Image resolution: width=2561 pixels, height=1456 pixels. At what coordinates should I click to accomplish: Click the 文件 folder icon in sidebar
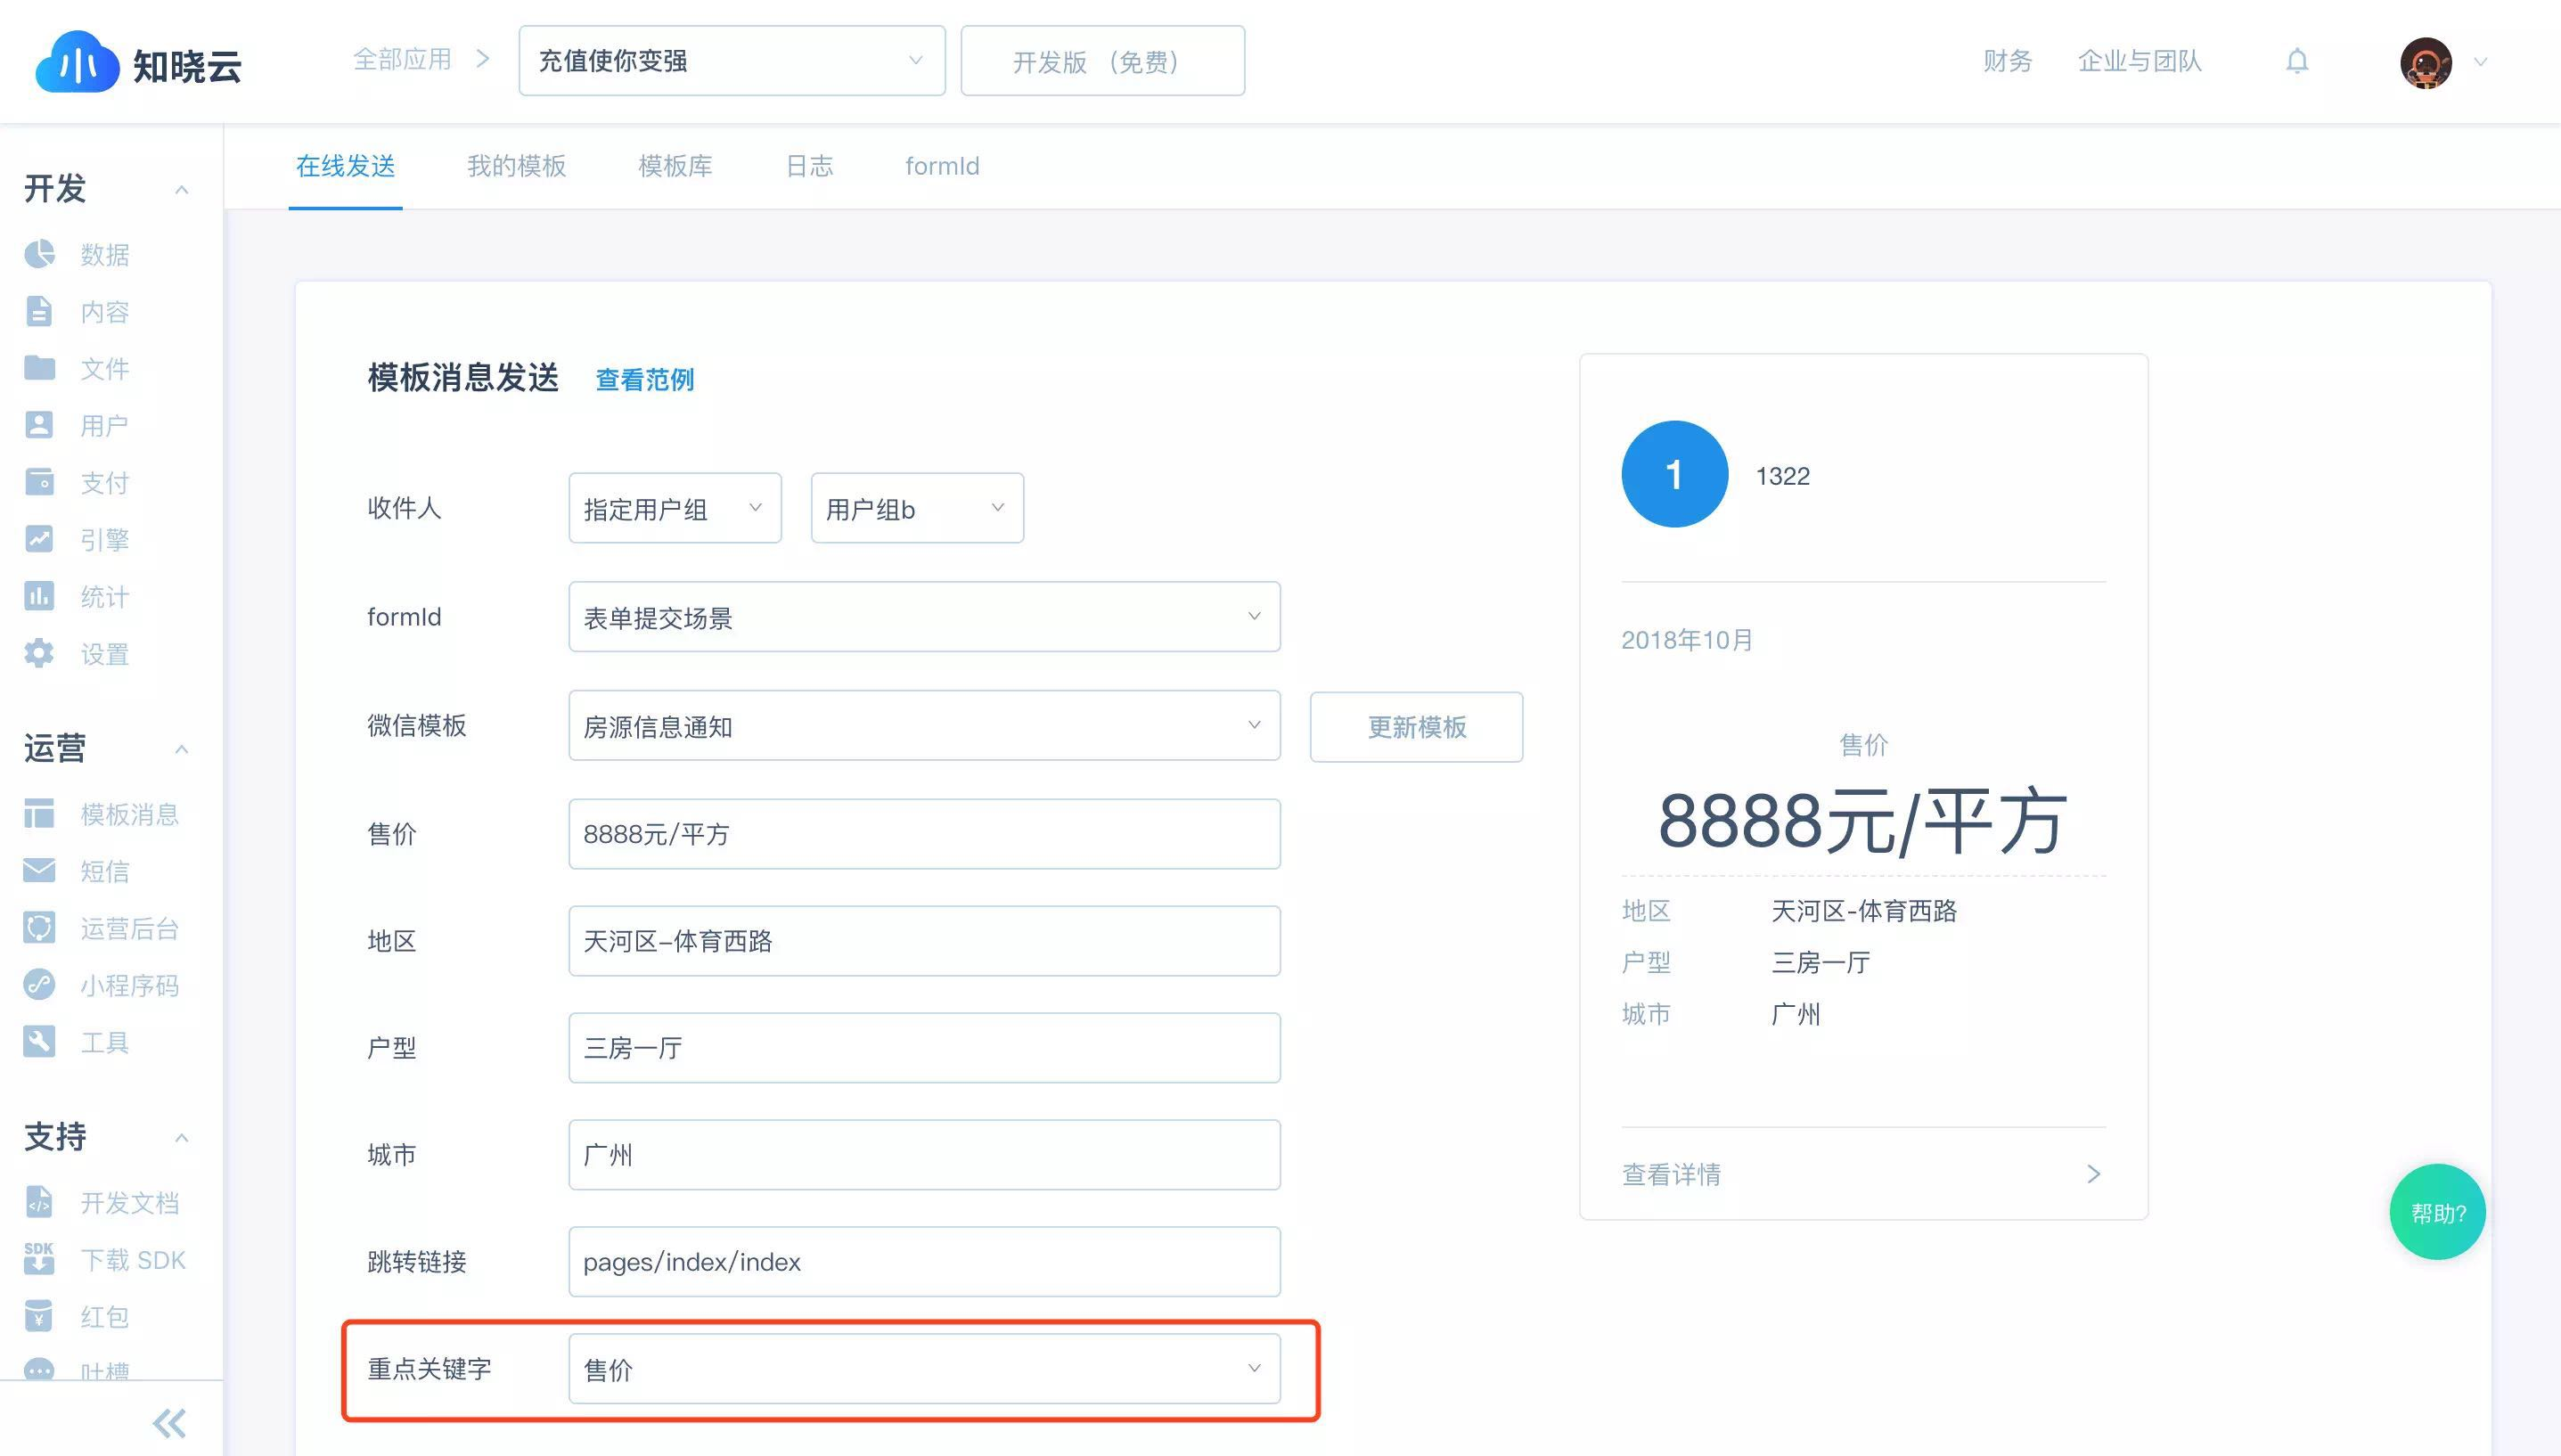pos(39,368)
